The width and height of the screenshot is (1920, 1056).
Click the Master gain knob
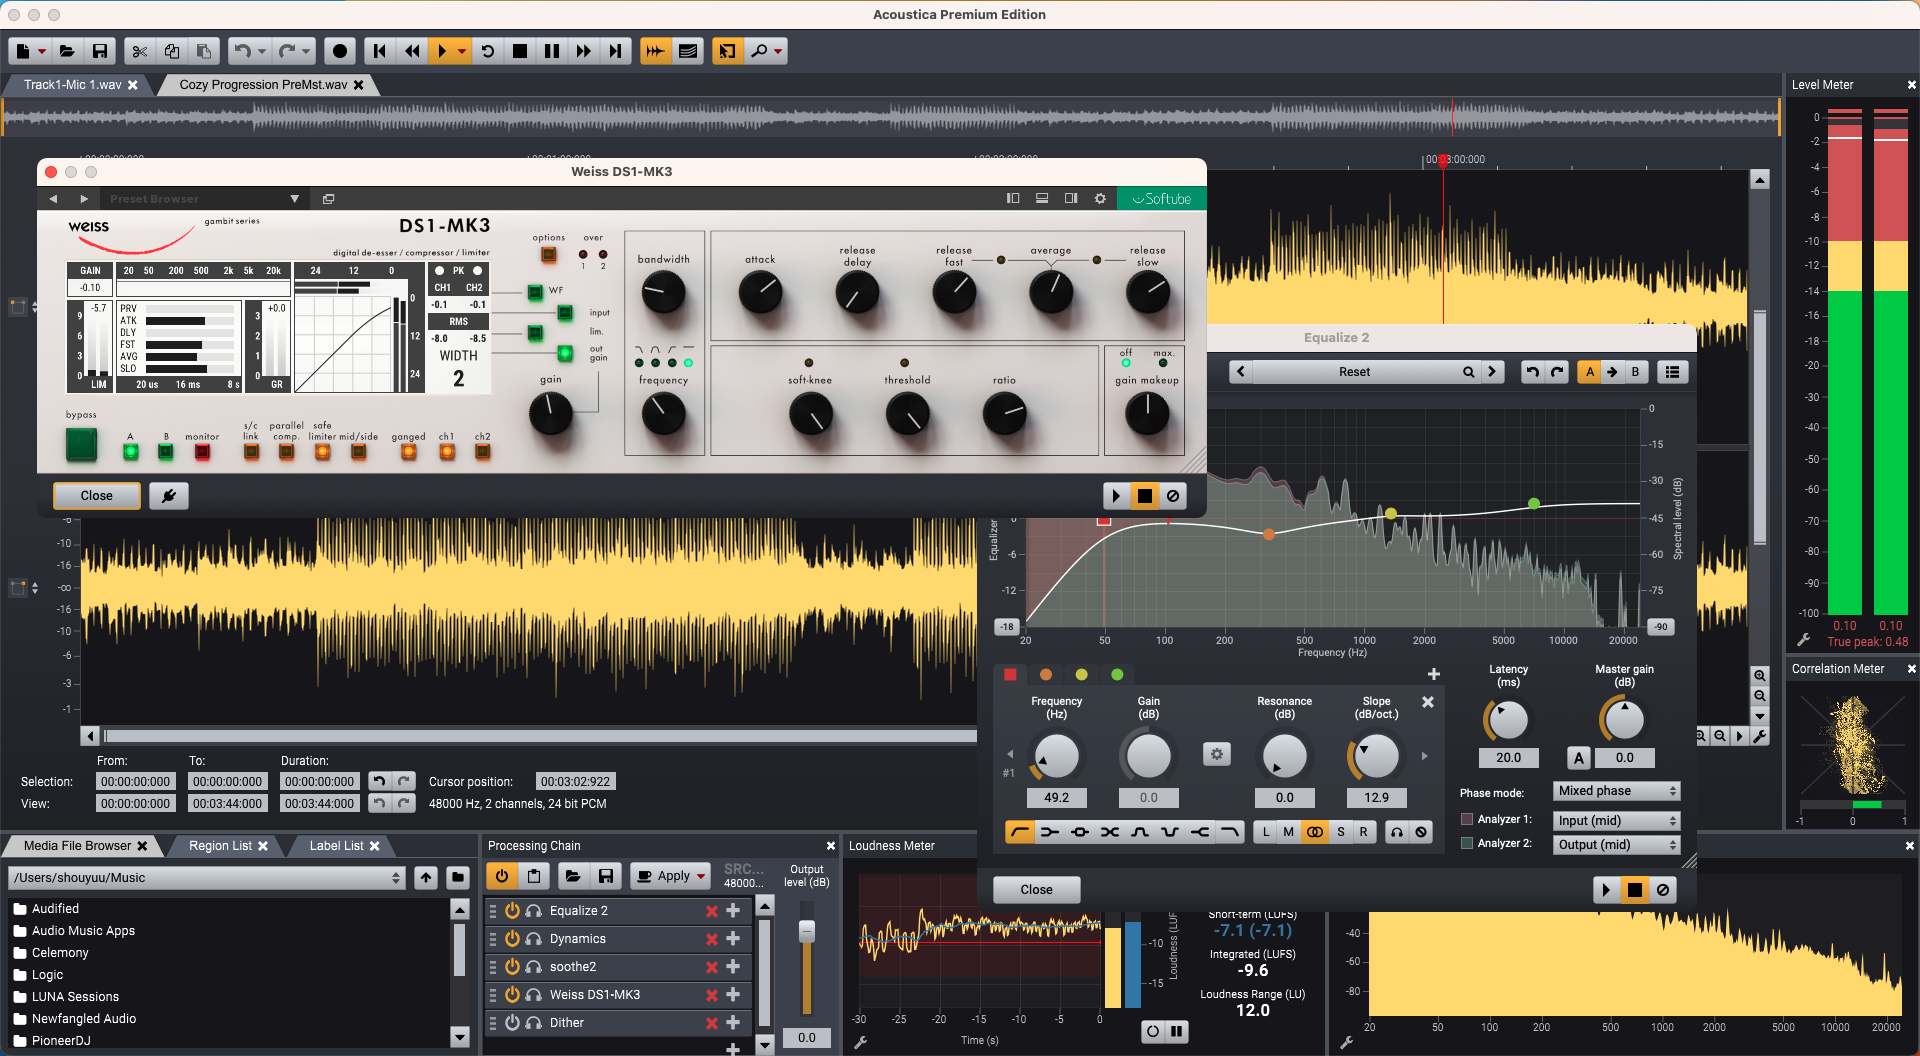pyautogui.click(x=1624, y=720)
